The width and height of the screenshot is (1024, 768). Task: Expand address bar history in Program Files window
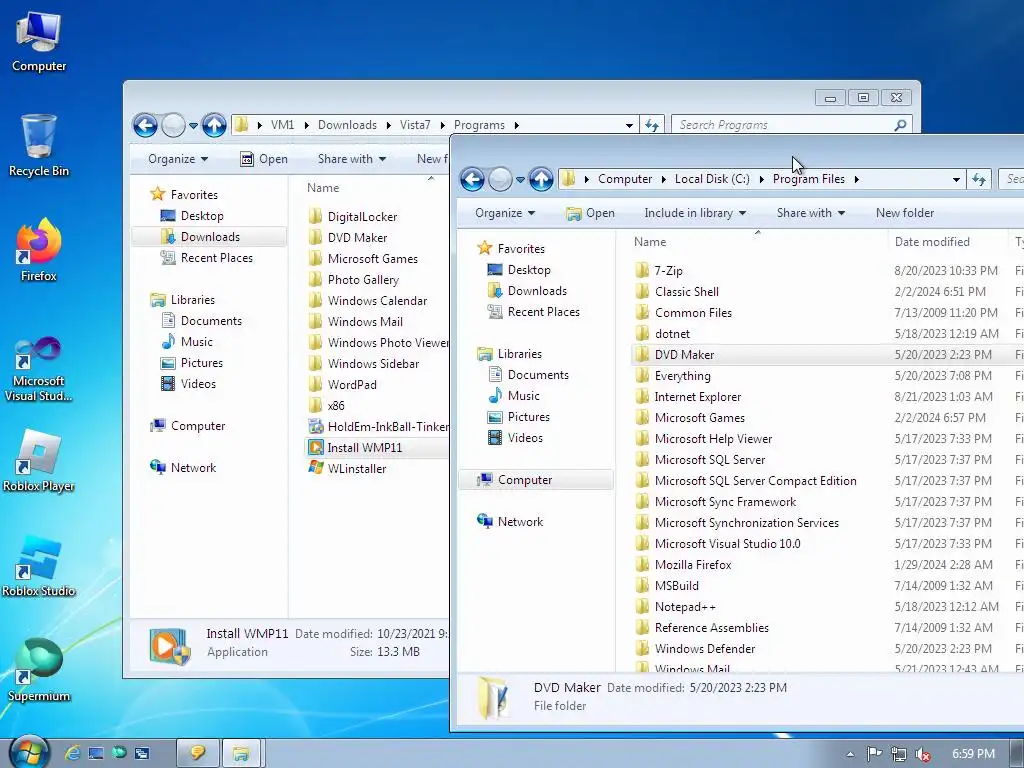pos(956,180)
